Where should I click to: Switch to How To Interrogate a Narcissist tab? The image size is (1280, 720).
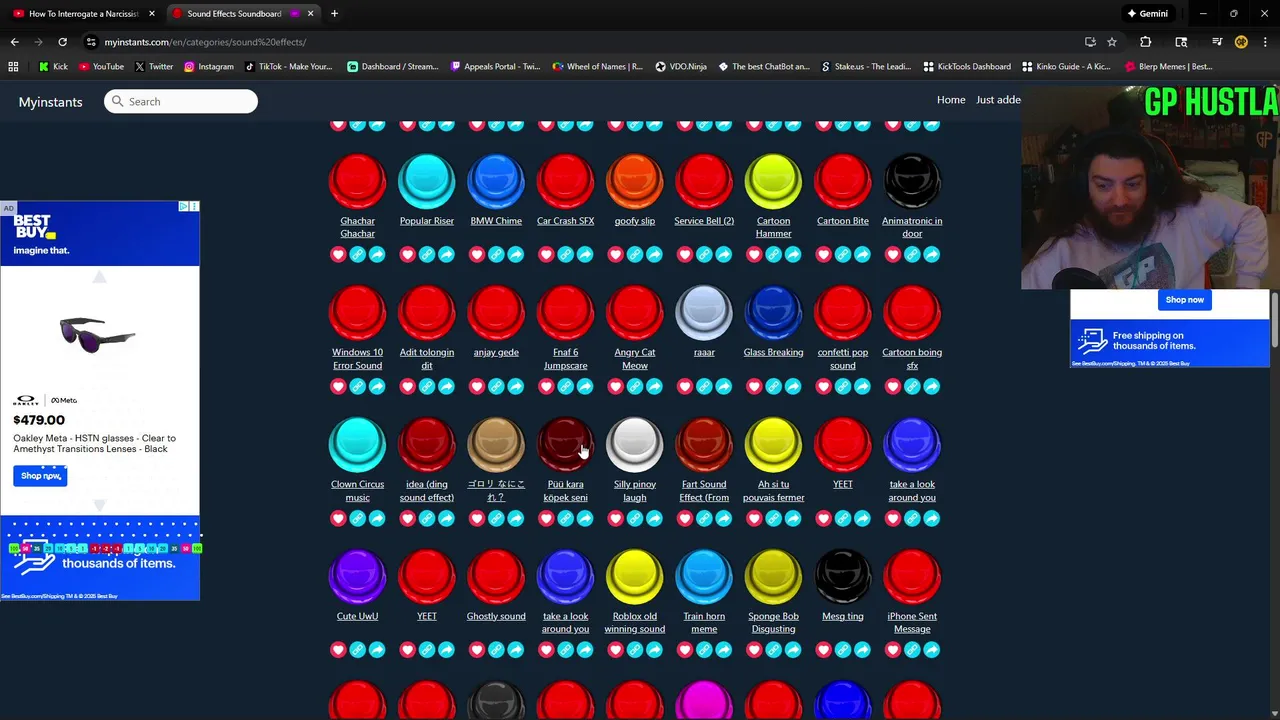(x=84, y=14)
